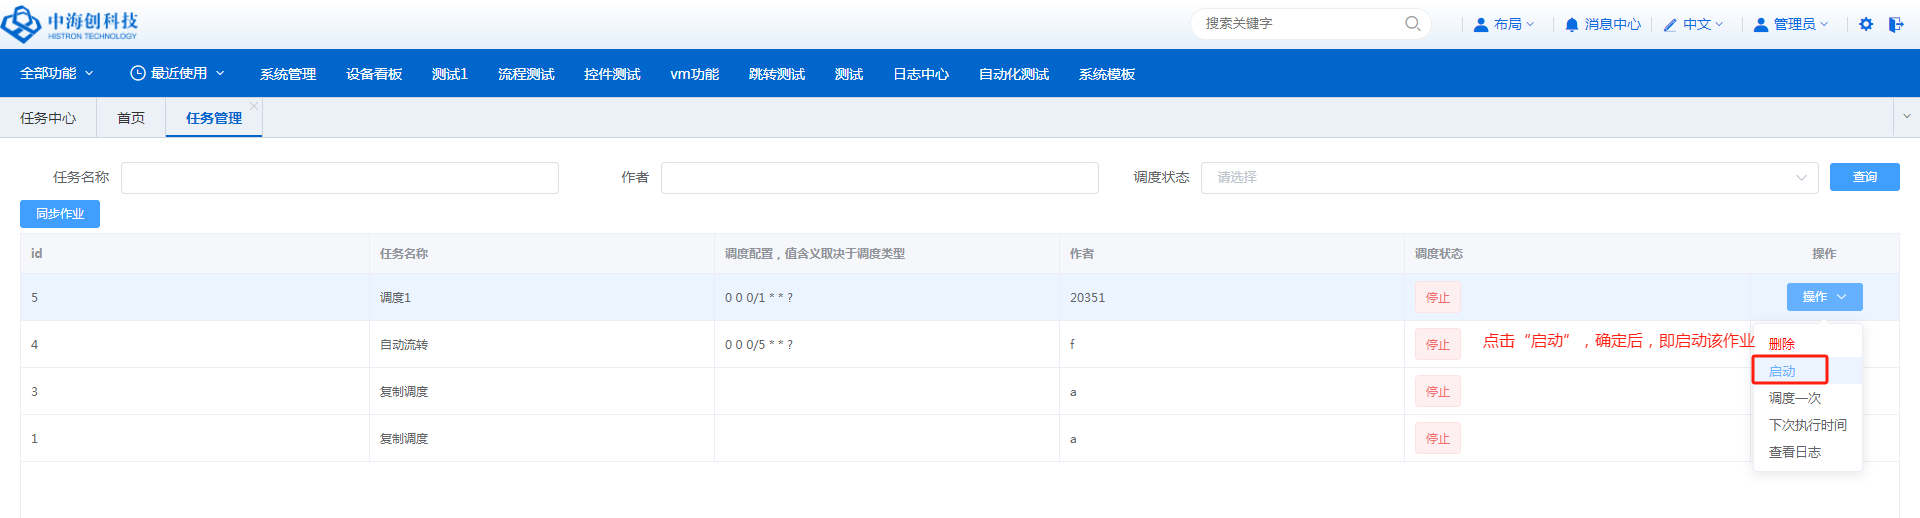This screenshot has width=1920, height=518.
Task: Expand the 操作 dropdown for row 5
Action: [x=1824, y=297]
